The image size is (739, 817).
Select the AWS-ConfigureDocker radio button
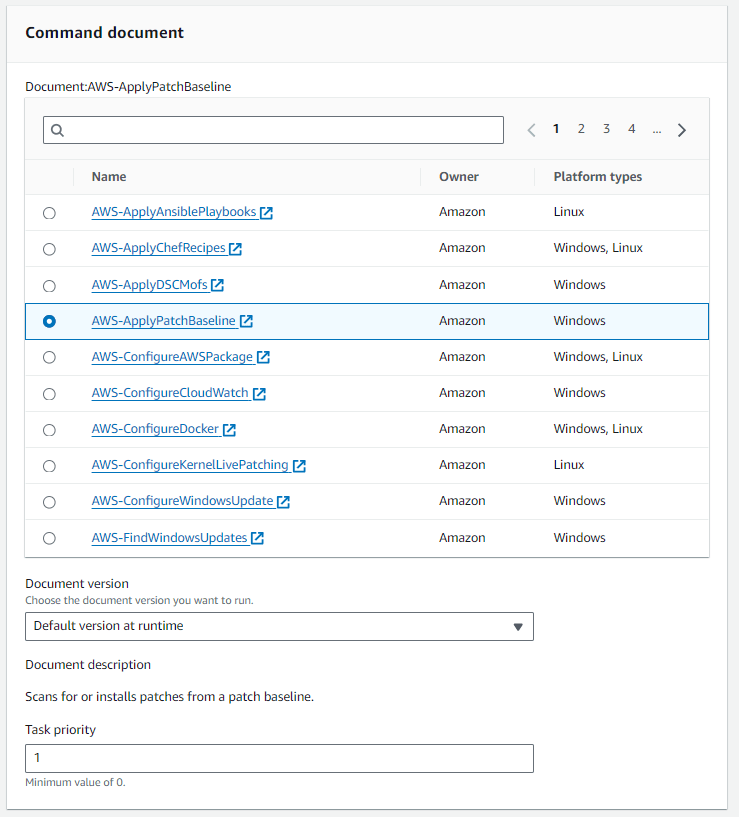49,430
